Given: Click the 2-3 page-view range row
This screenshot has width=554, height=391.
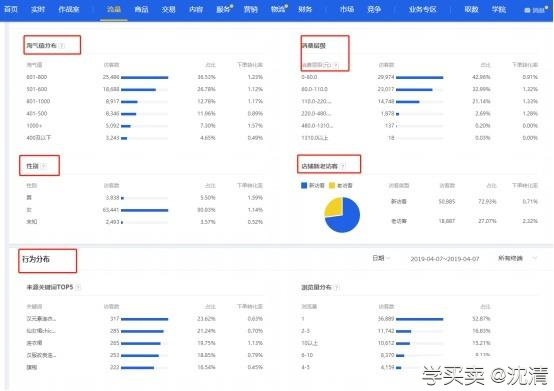Looking at the screenshot, I should 396,331.
